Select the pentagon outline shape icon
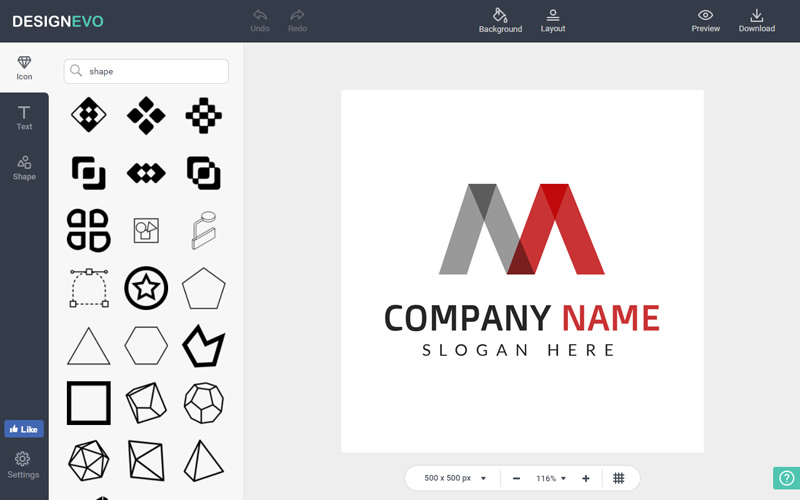 [205, 289]
